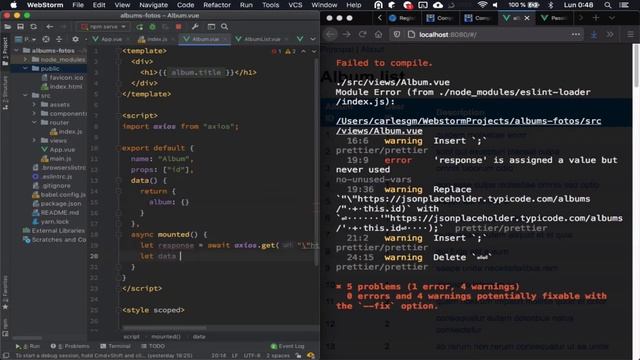Switch to the AlbumList.vue editor tab
The image size is (640, 360).
262,39
